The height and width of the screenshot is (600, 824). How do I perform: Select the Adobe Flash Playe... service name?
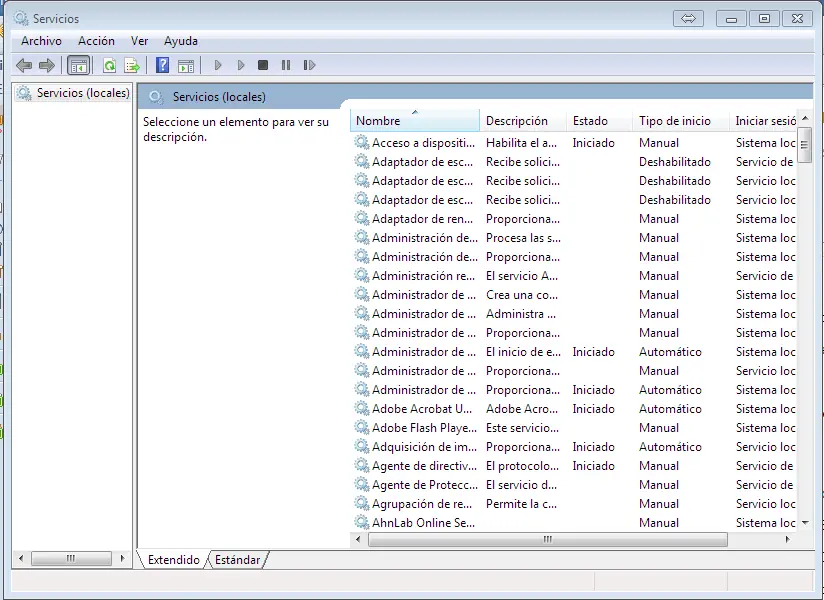pyautogui.click(x=425, y=428)
